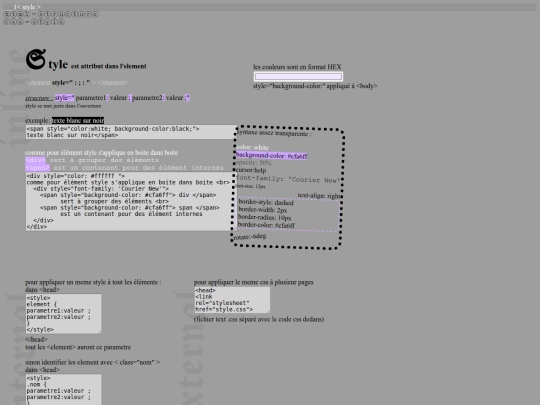Click inside the span color:white code textarea

tap(131, 132)
